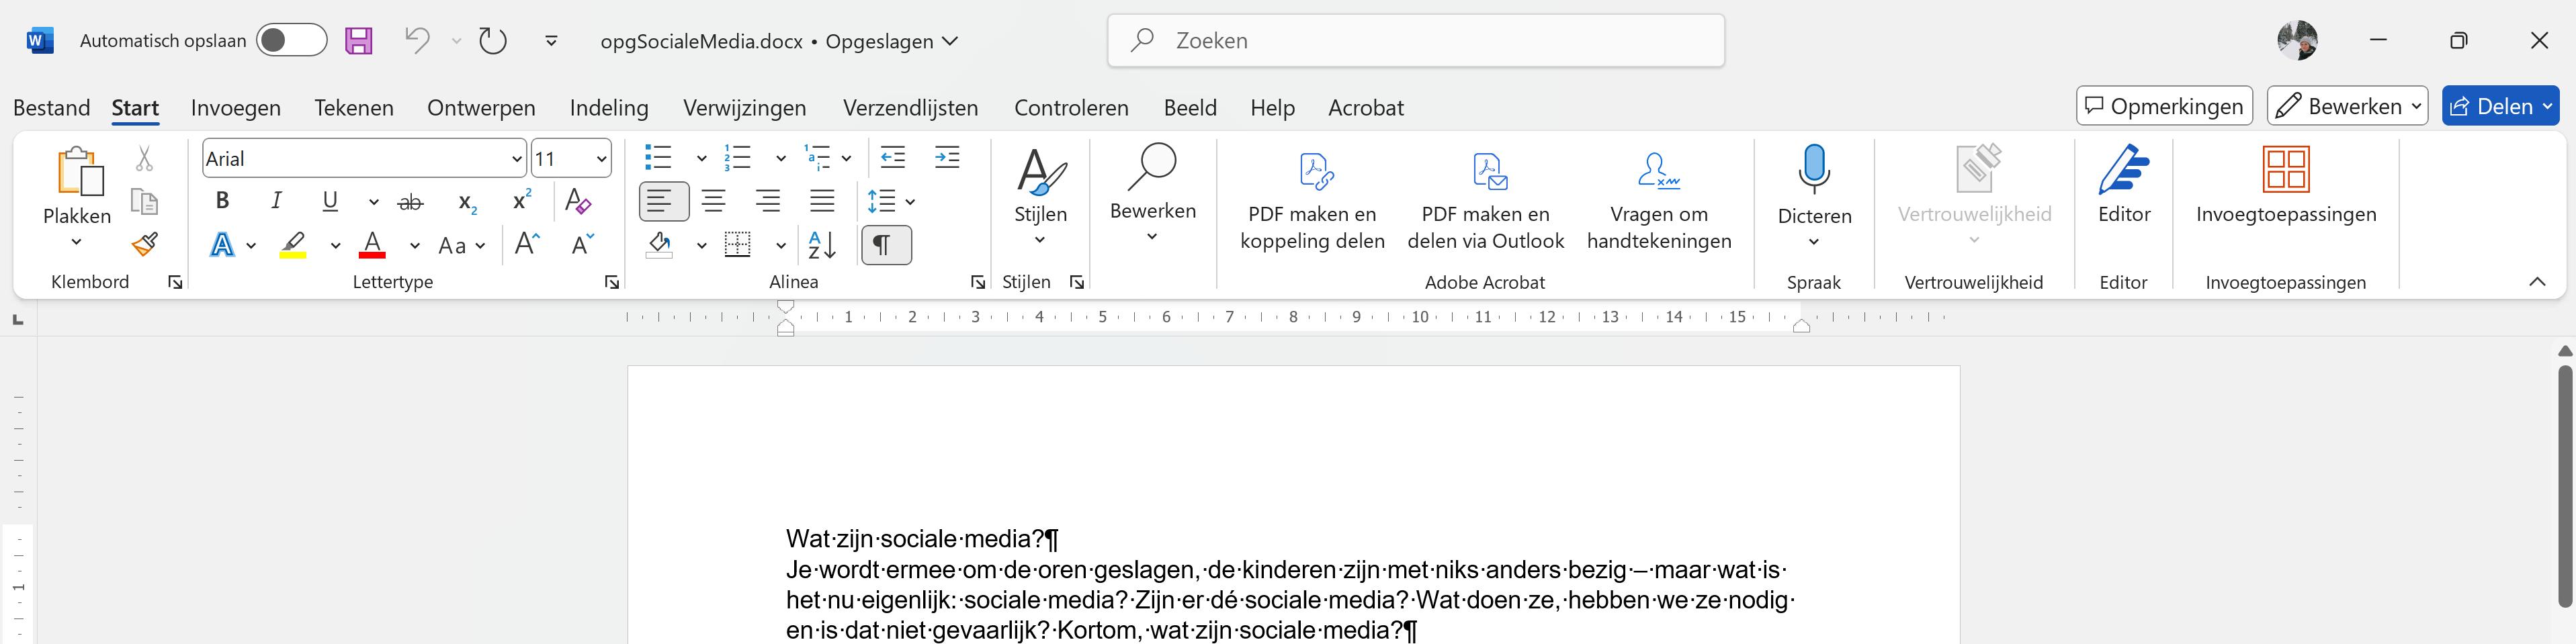
Task: Open the Editor pen icon
Action: (x=2123, y=169)
